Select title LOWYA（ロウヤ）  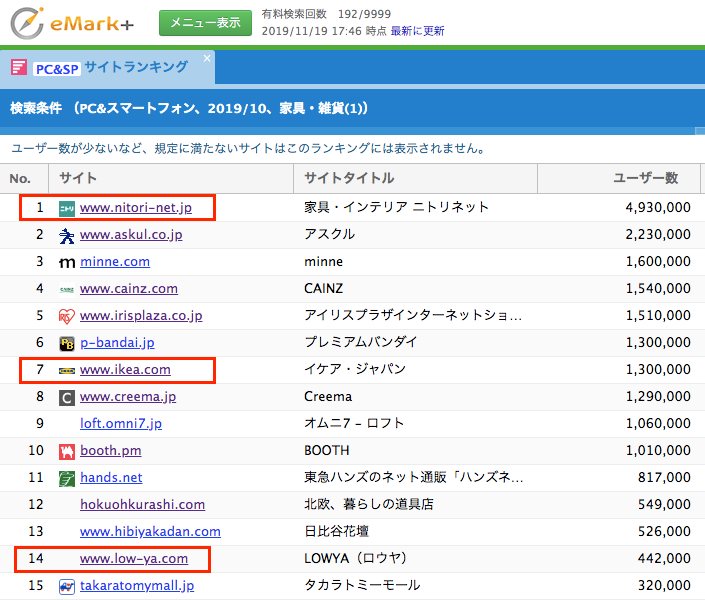(356, 558)
